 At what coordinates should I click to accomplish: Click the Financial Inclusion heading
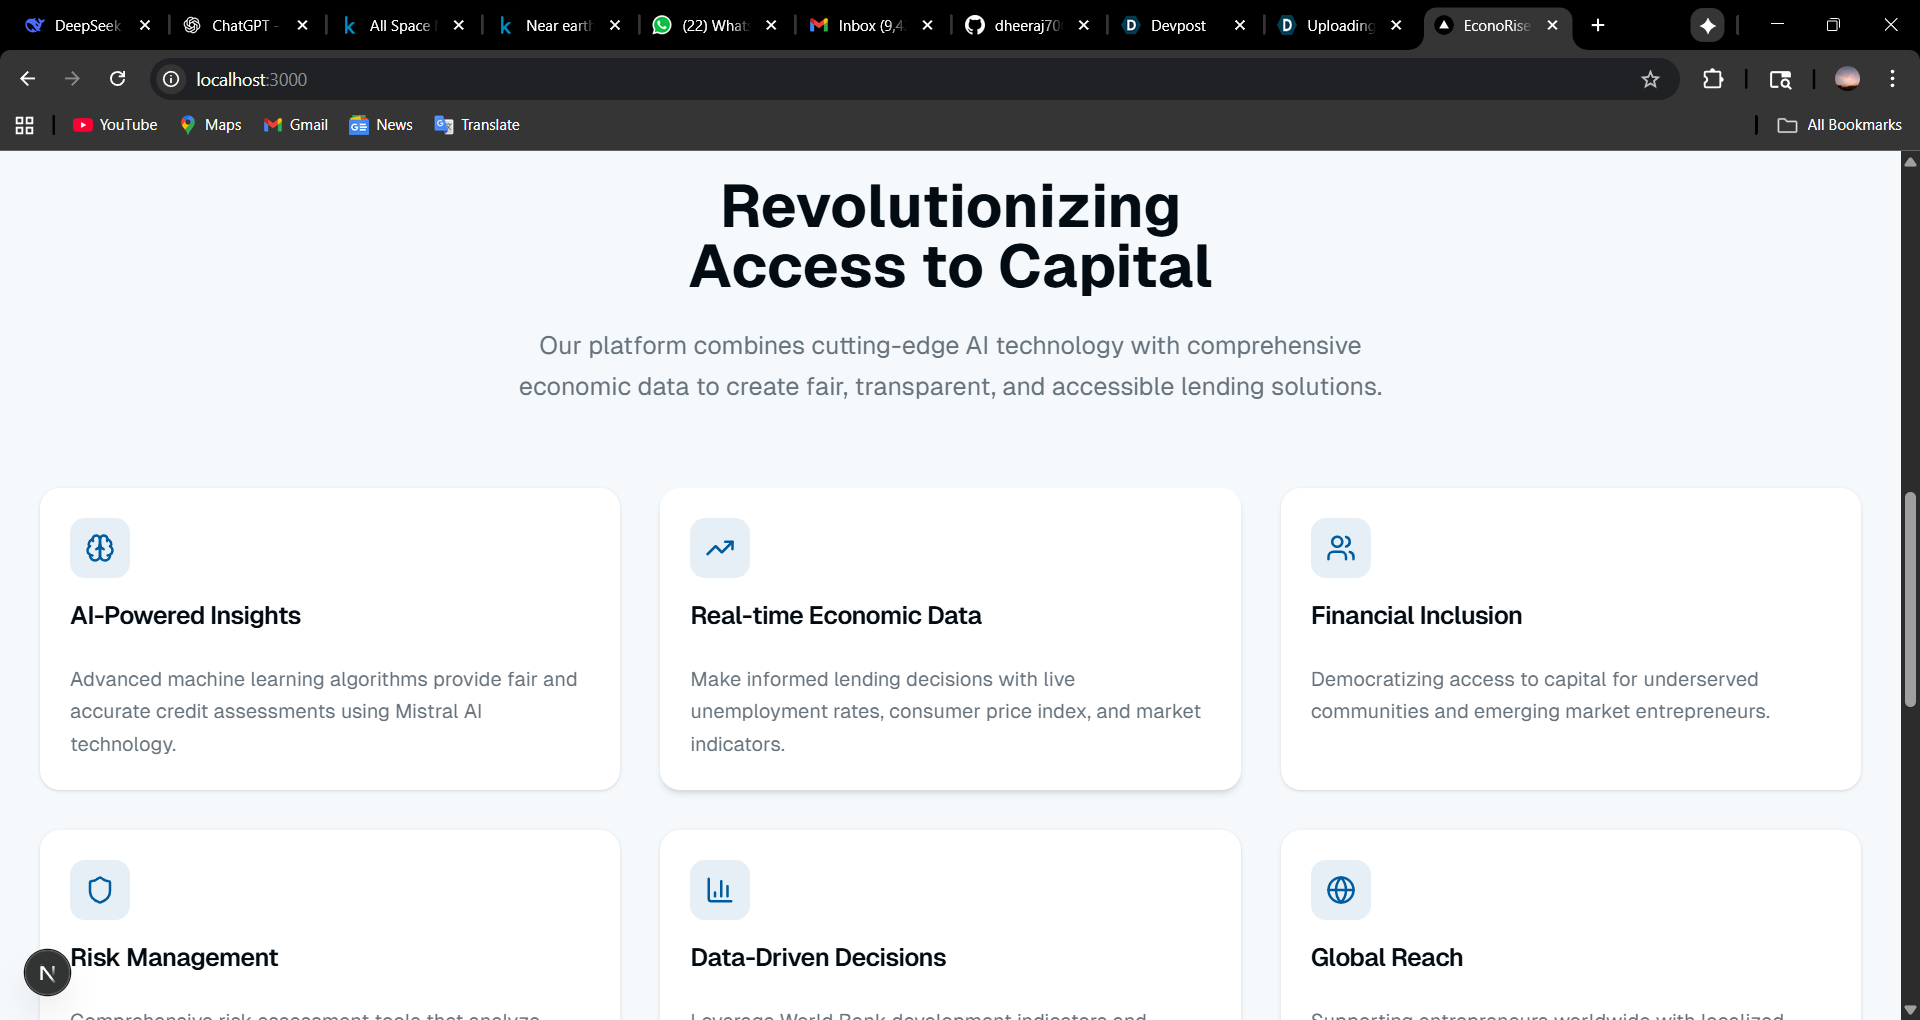click(x=1416, y=616)
